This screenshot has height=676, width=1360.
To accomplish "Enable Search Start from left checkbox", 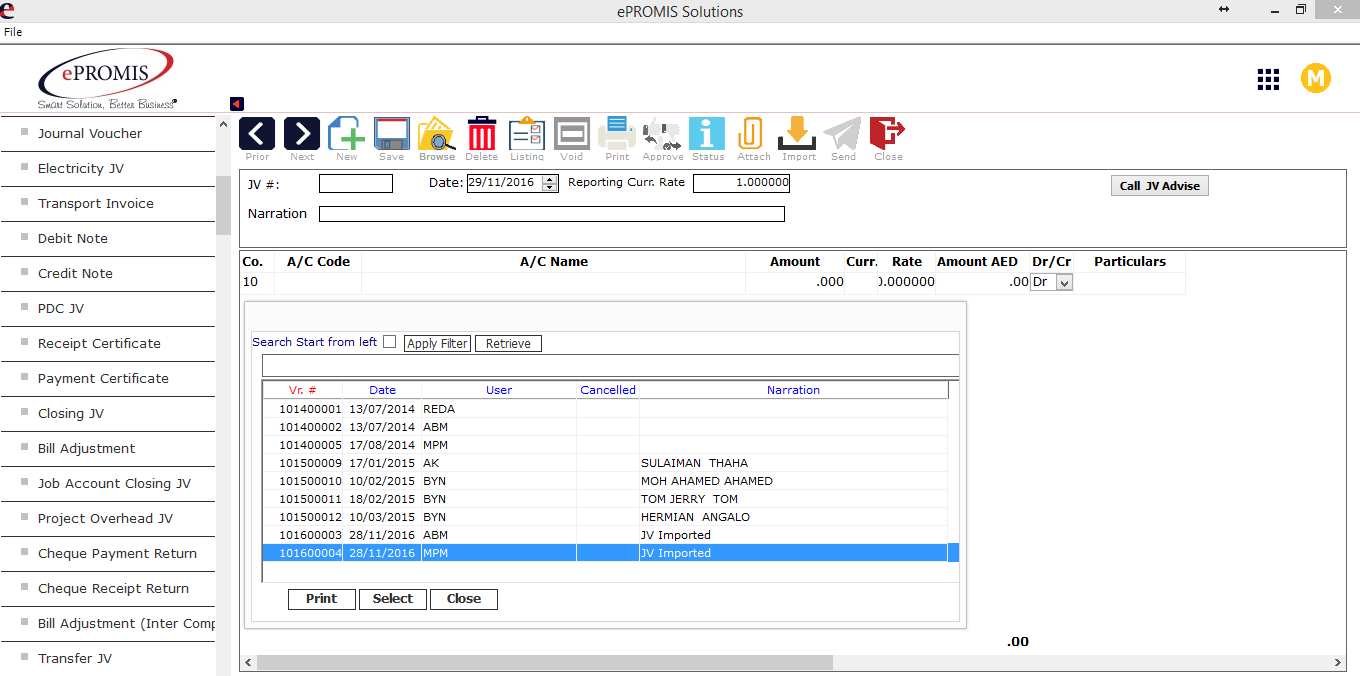I will (x=390, y=342).
